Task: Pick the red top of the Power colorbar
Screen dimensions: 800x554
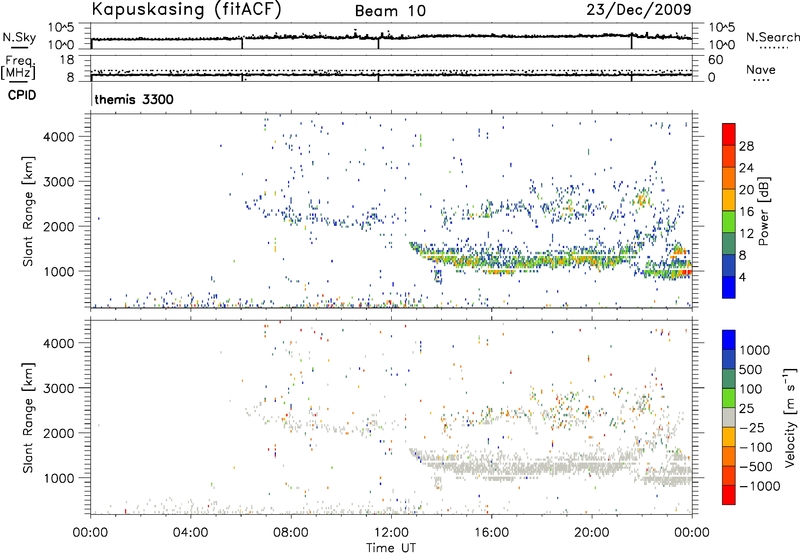Action: (729, 134)
